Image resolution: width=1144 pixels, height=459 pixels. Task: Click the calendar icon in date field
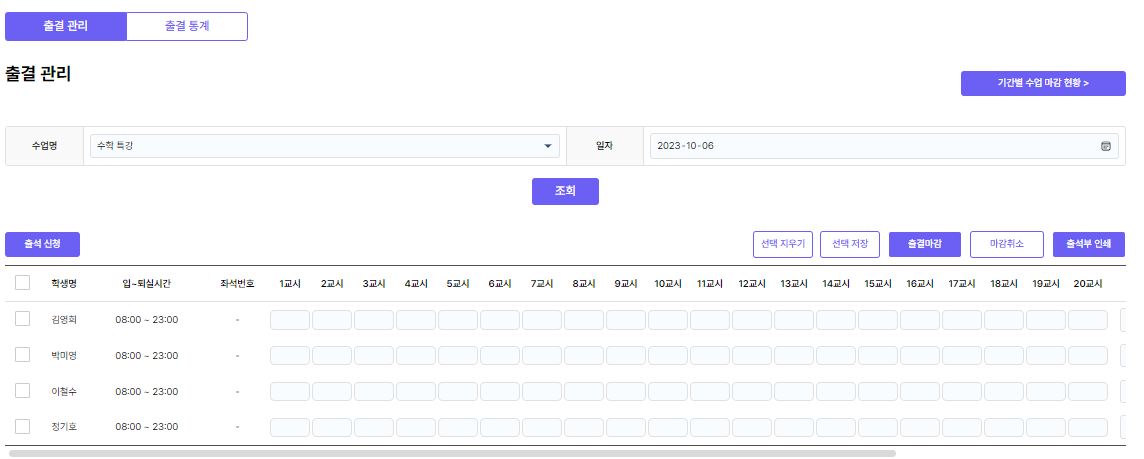pos(1106,146)
